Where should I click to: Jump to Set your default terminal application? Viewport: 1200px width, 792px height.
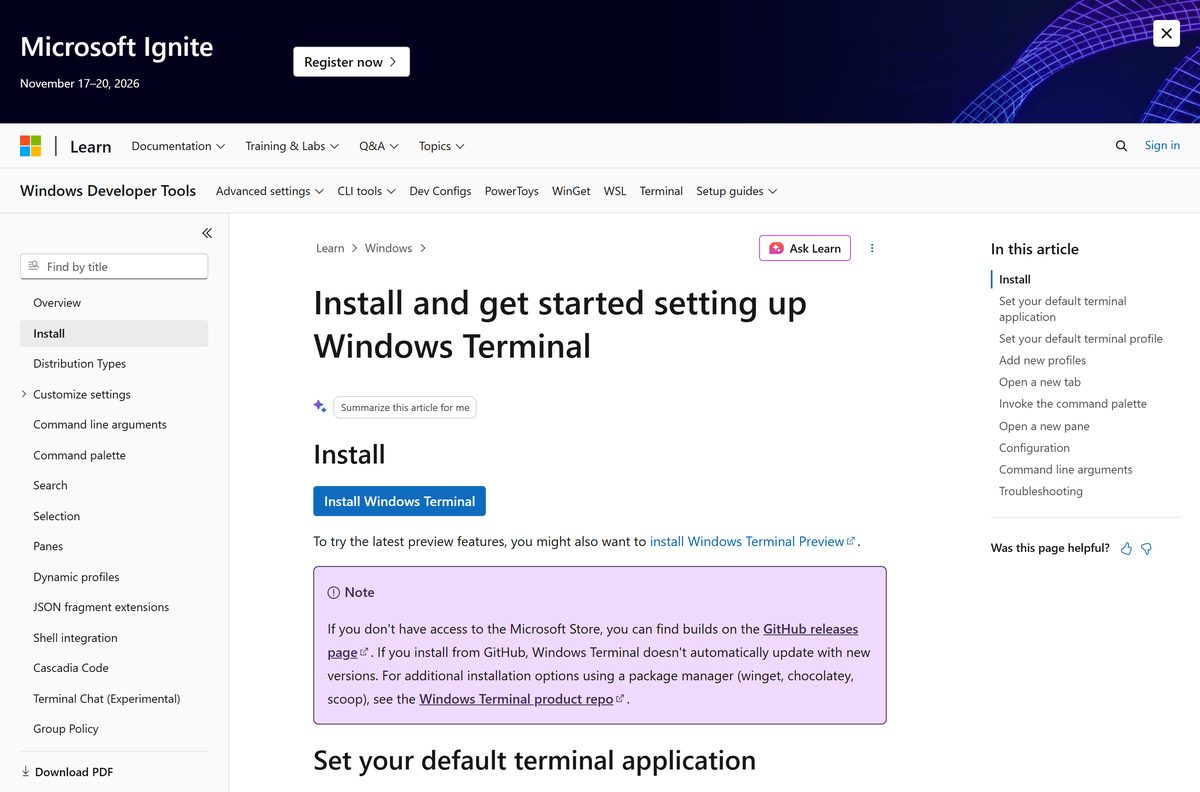[1062, 309]
